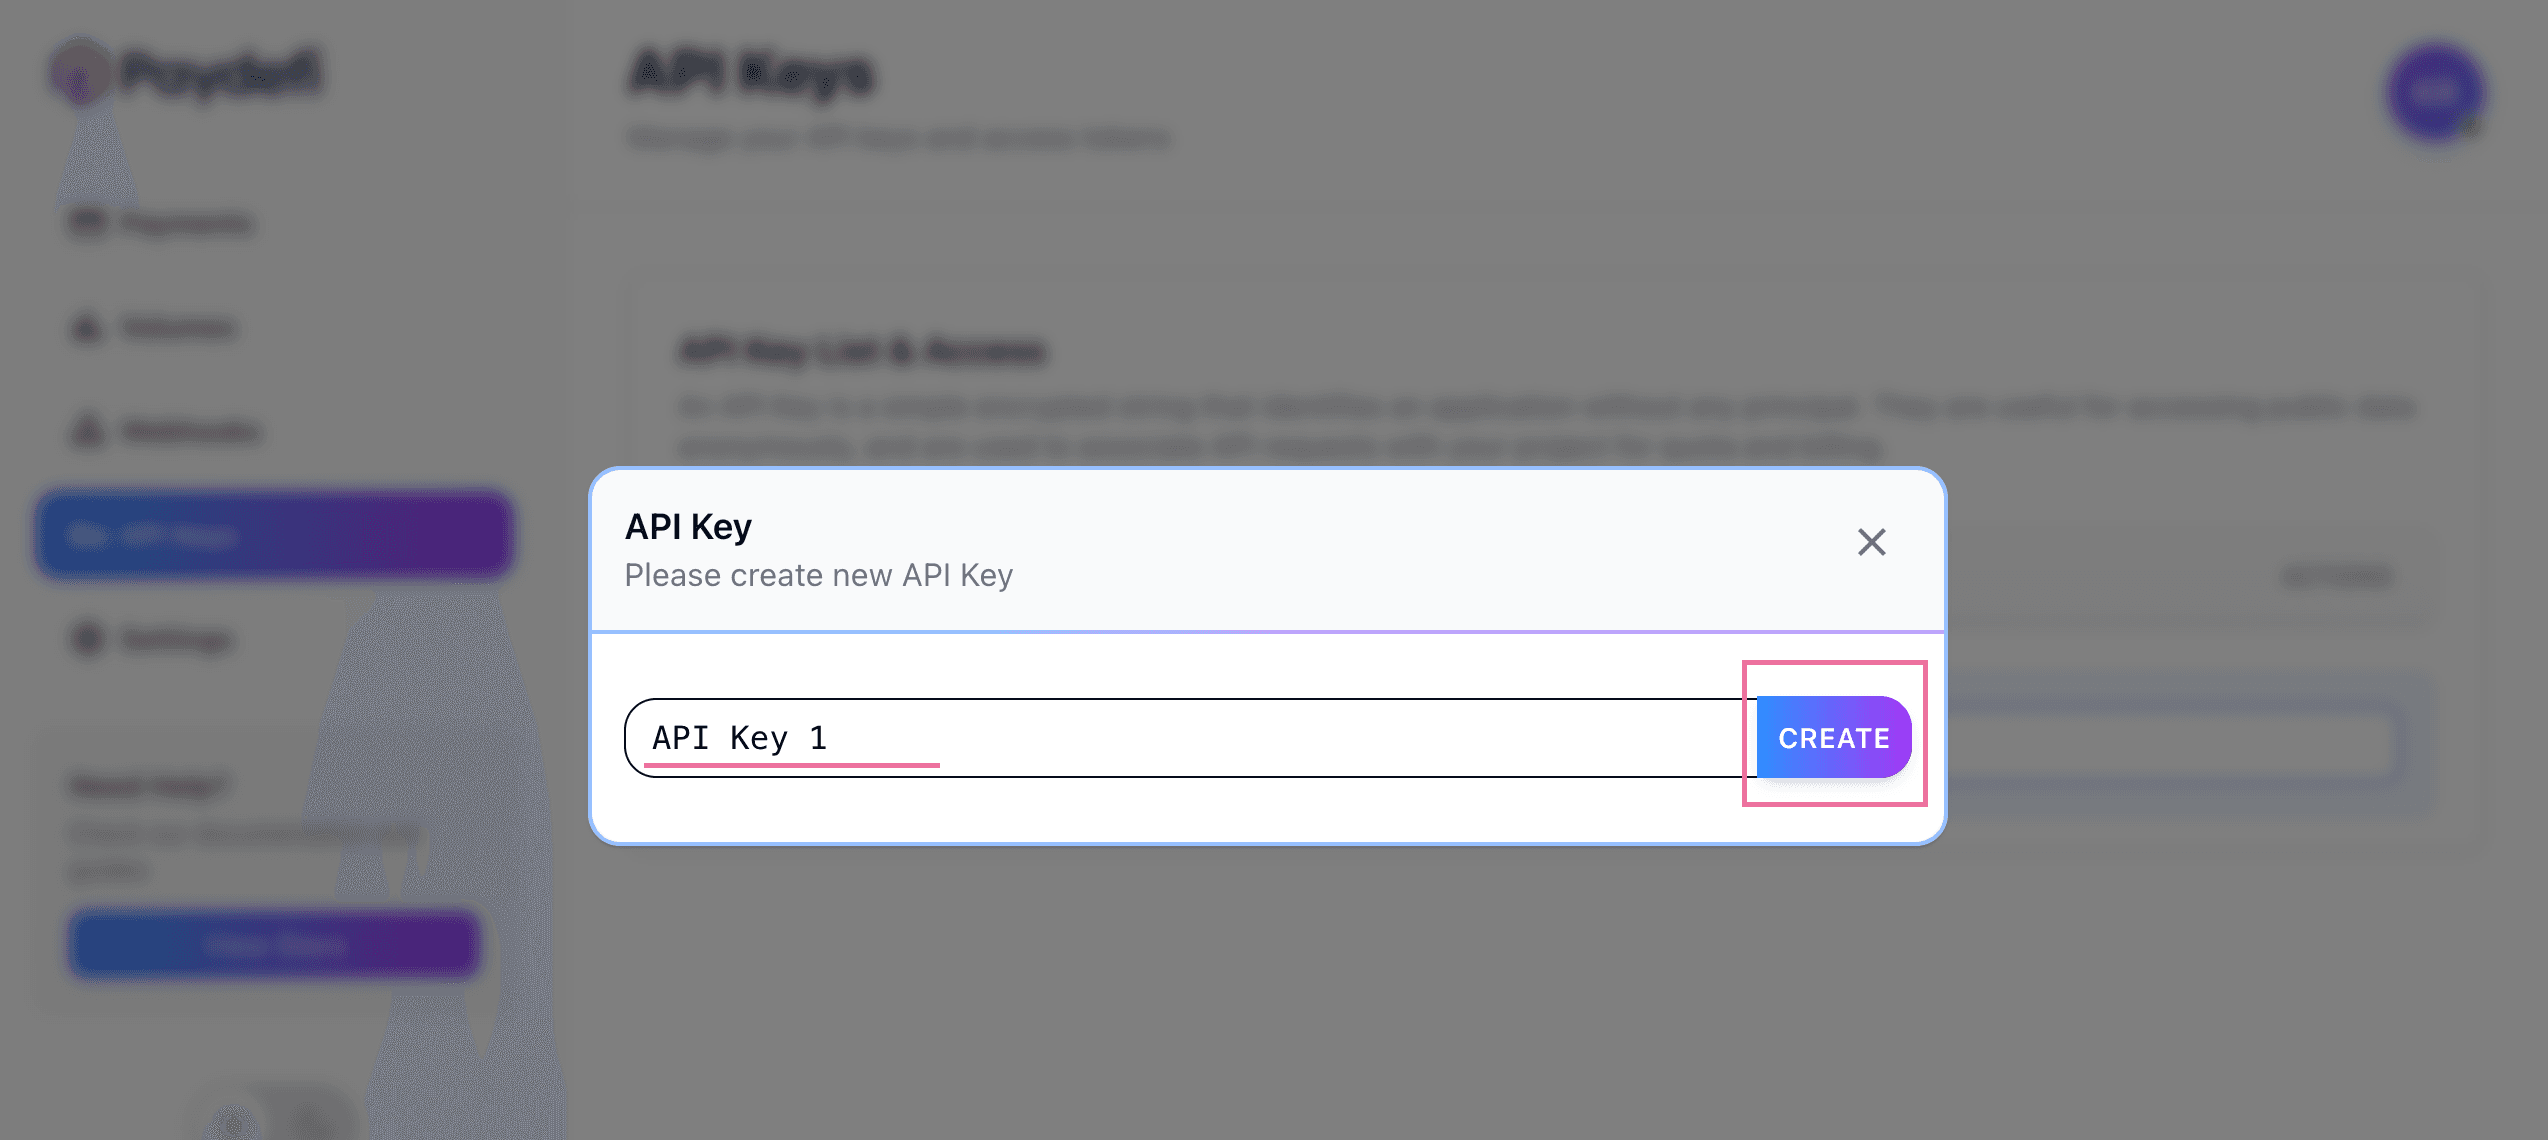Image resolution: width=2548 pixels, height=1140 pixels.
Task: Click the Webhooks sidebar icon
Action: (x=86, y=430)
